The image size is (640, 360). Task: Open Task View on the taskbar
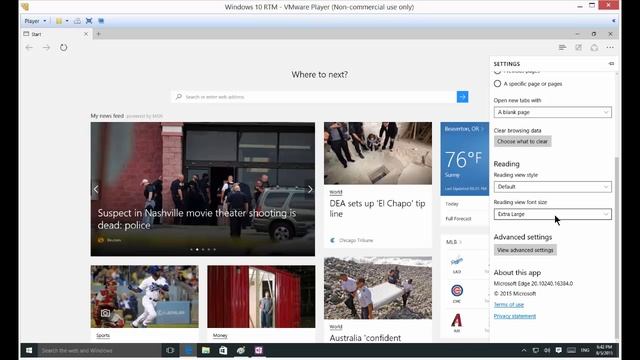pos(170,350)
